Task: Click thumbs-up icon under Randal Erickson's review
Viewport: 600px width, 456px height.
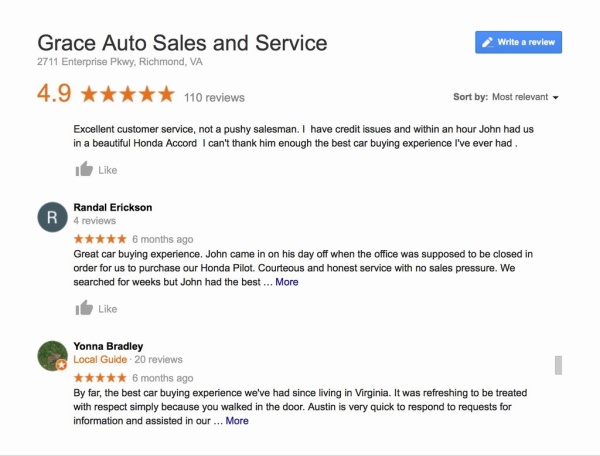Action: tap(84, 308)
